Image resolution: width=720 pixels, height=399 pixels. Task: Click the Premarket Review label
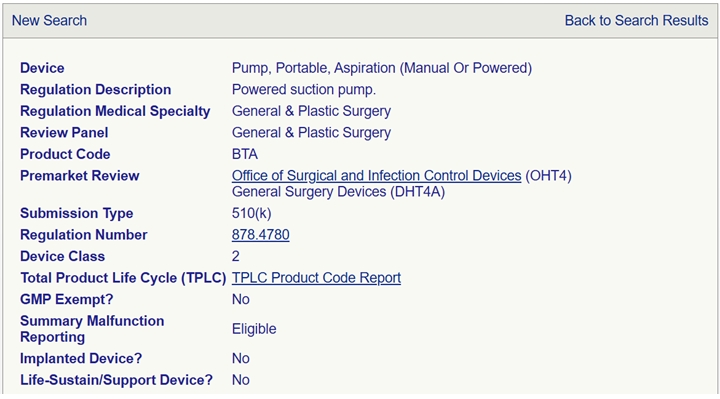tap(80, 176)
